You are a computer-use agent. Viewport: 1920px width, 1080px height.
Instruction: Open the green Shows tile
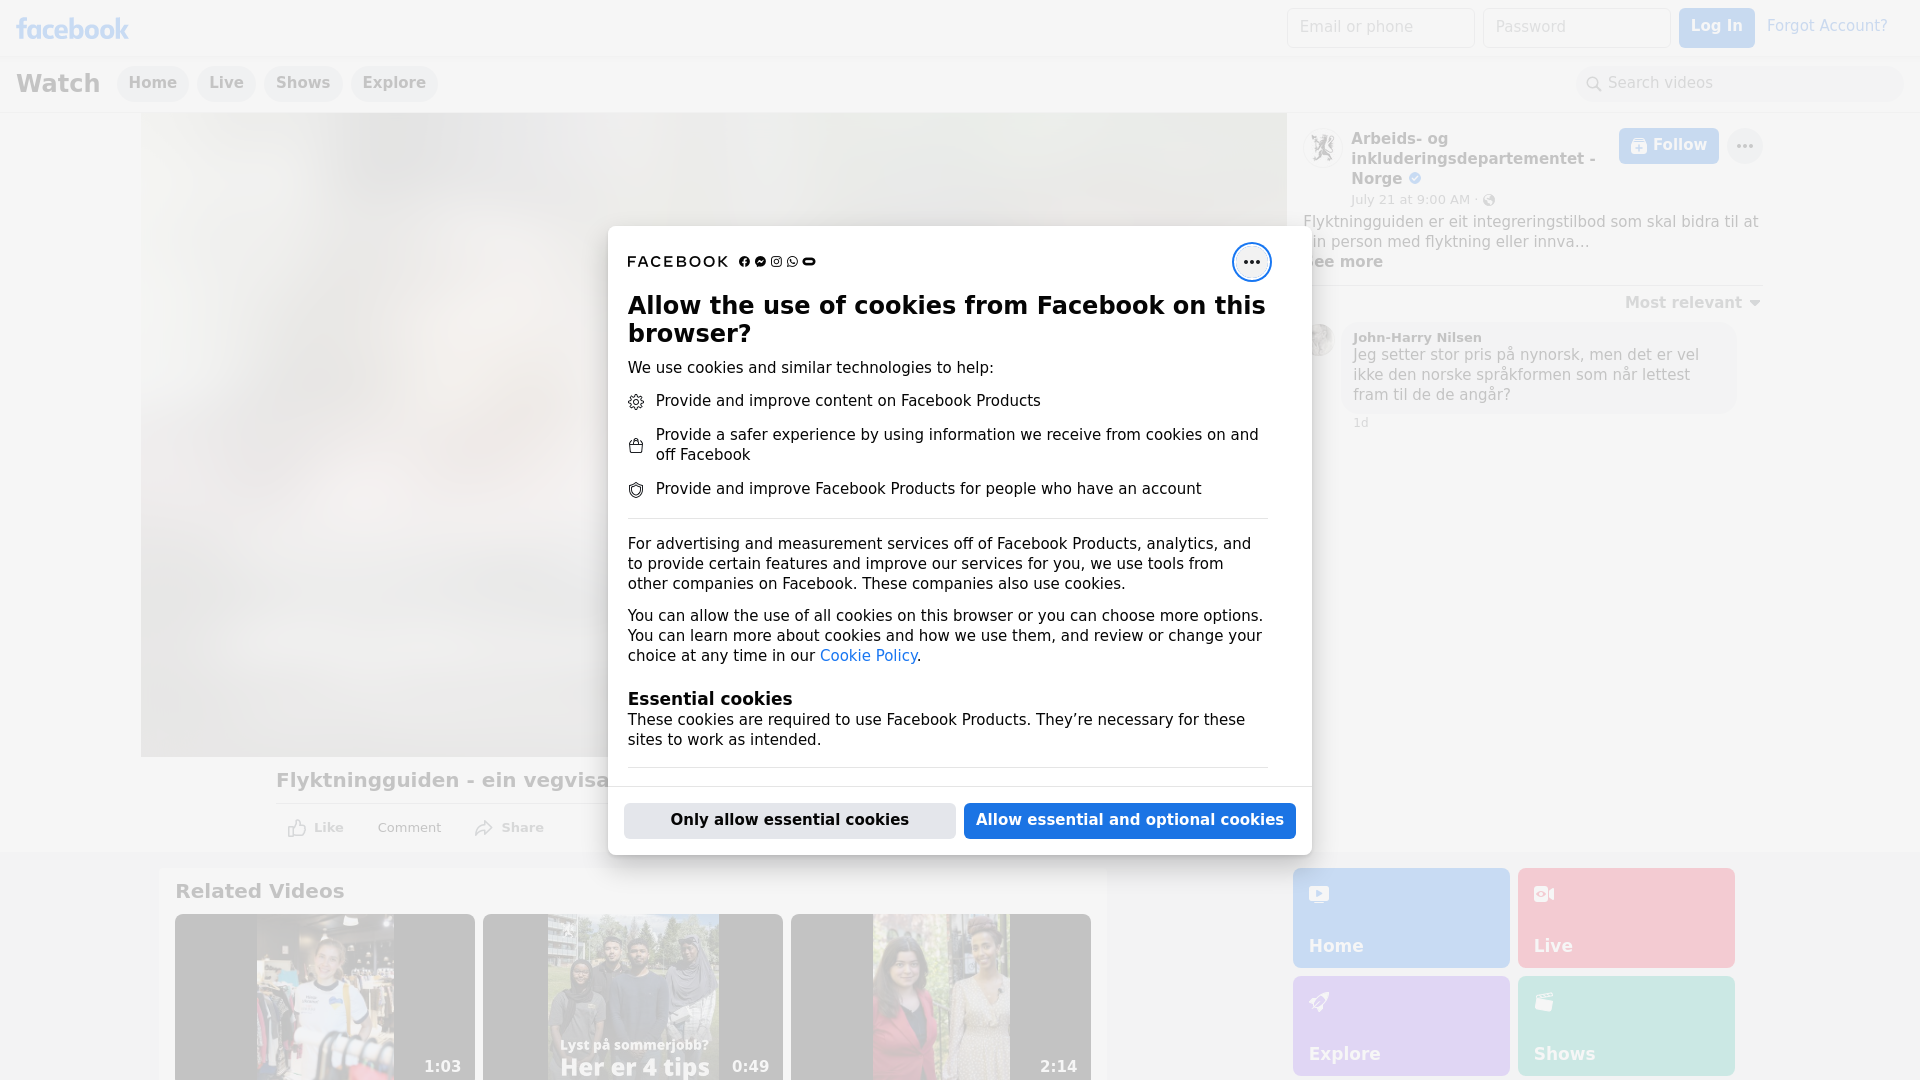pyautogui.click(x=1626, y=1025)
